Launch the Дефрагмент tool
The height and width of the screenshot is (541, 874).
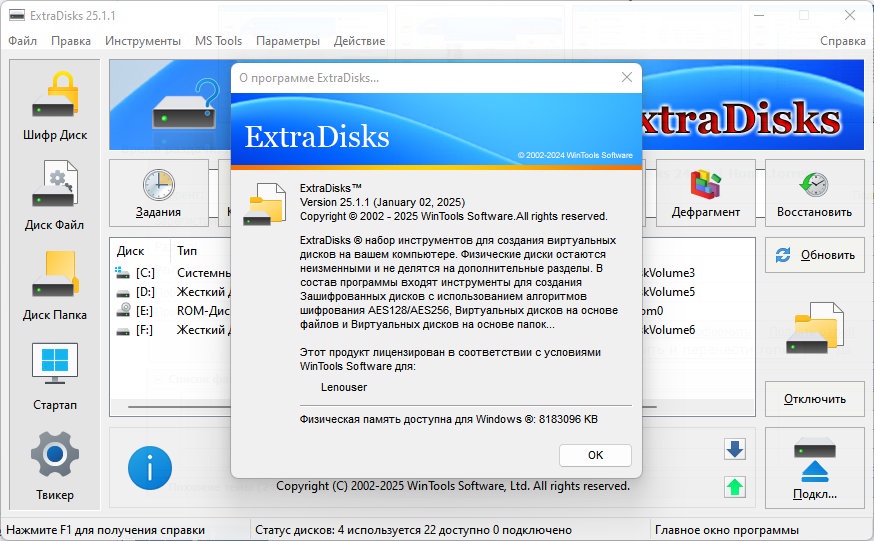(x=706, y=193)
